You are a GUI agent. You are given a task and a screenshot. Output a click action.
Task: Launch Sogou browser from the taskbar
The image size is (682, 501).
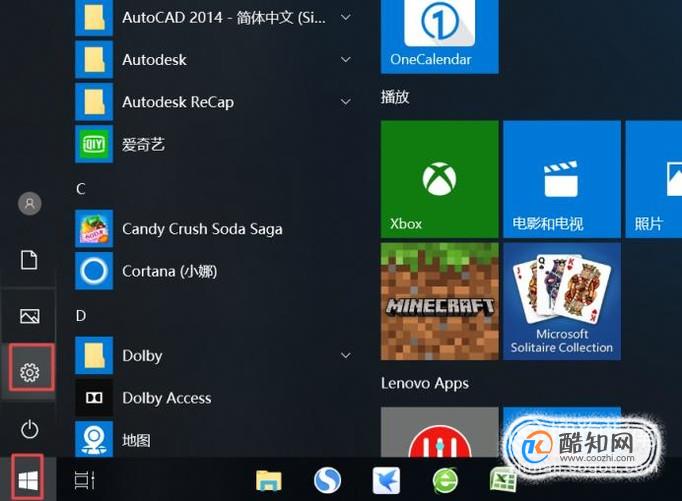pyautogui.click(x=328, y=480)
